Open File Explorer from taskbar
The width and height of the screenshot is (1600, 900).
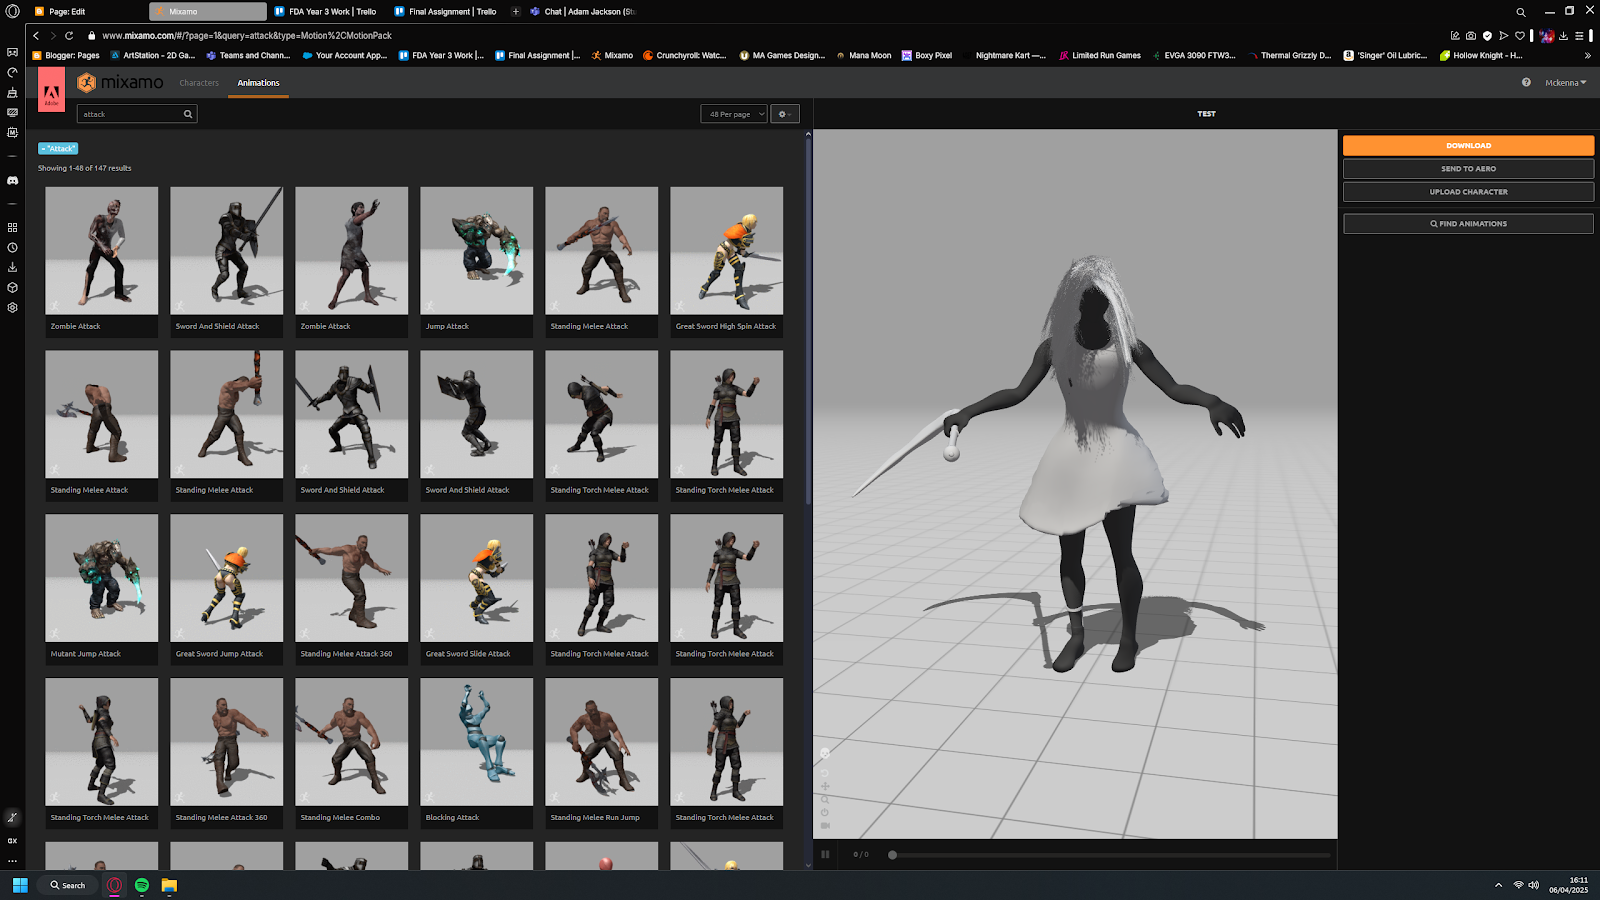tap(169, 885)
